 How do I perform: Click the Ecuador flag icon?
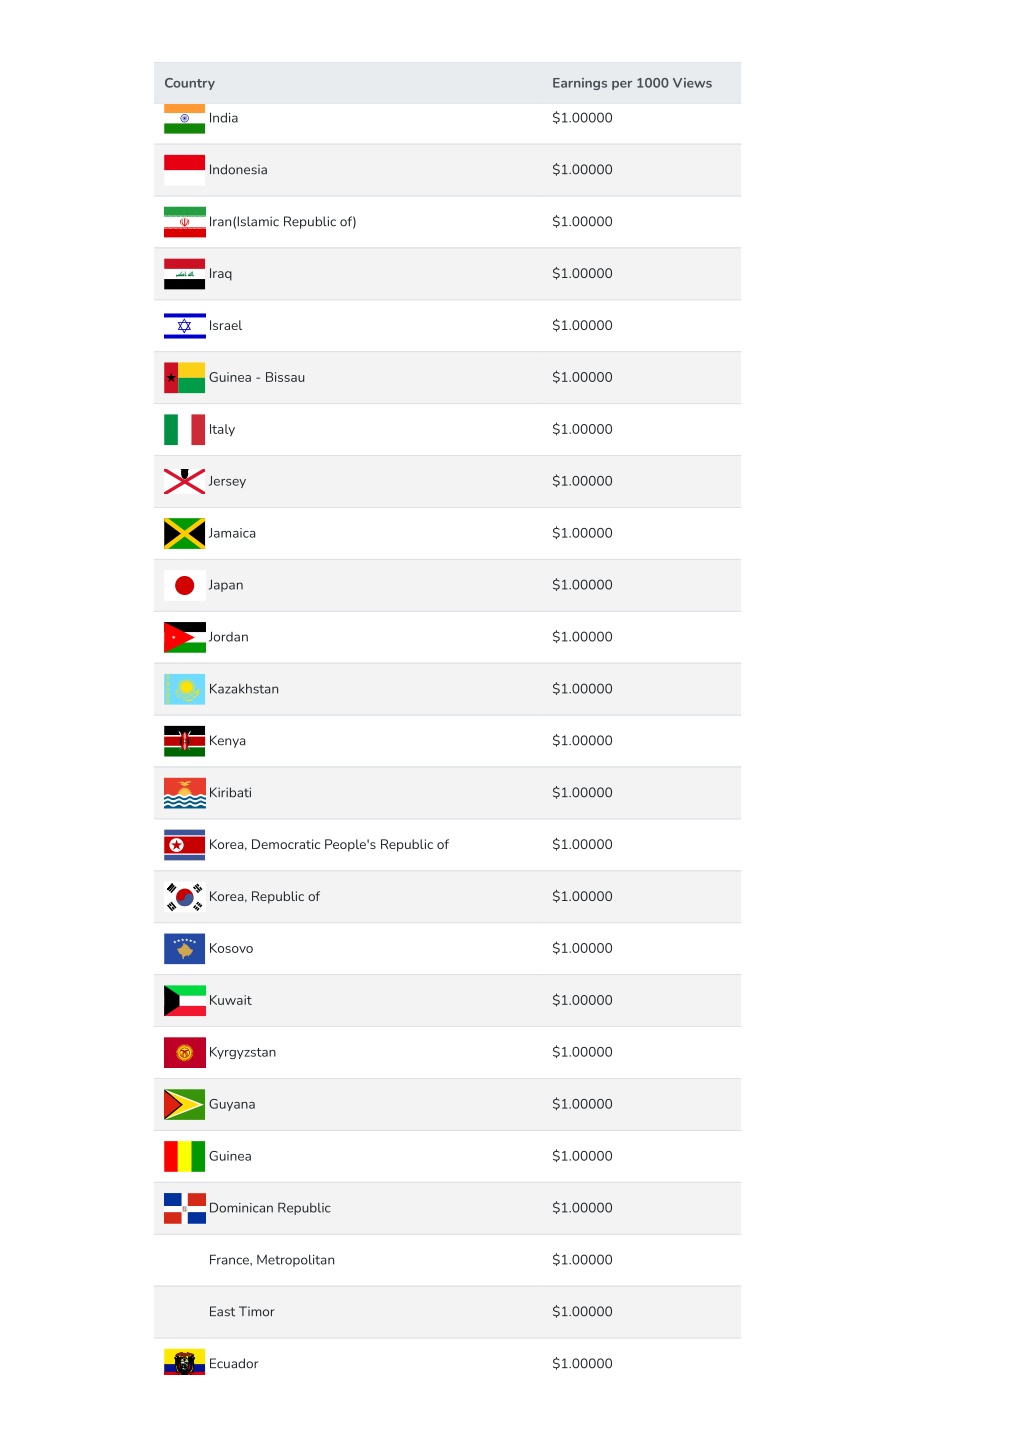click(x=184, y=1363)
